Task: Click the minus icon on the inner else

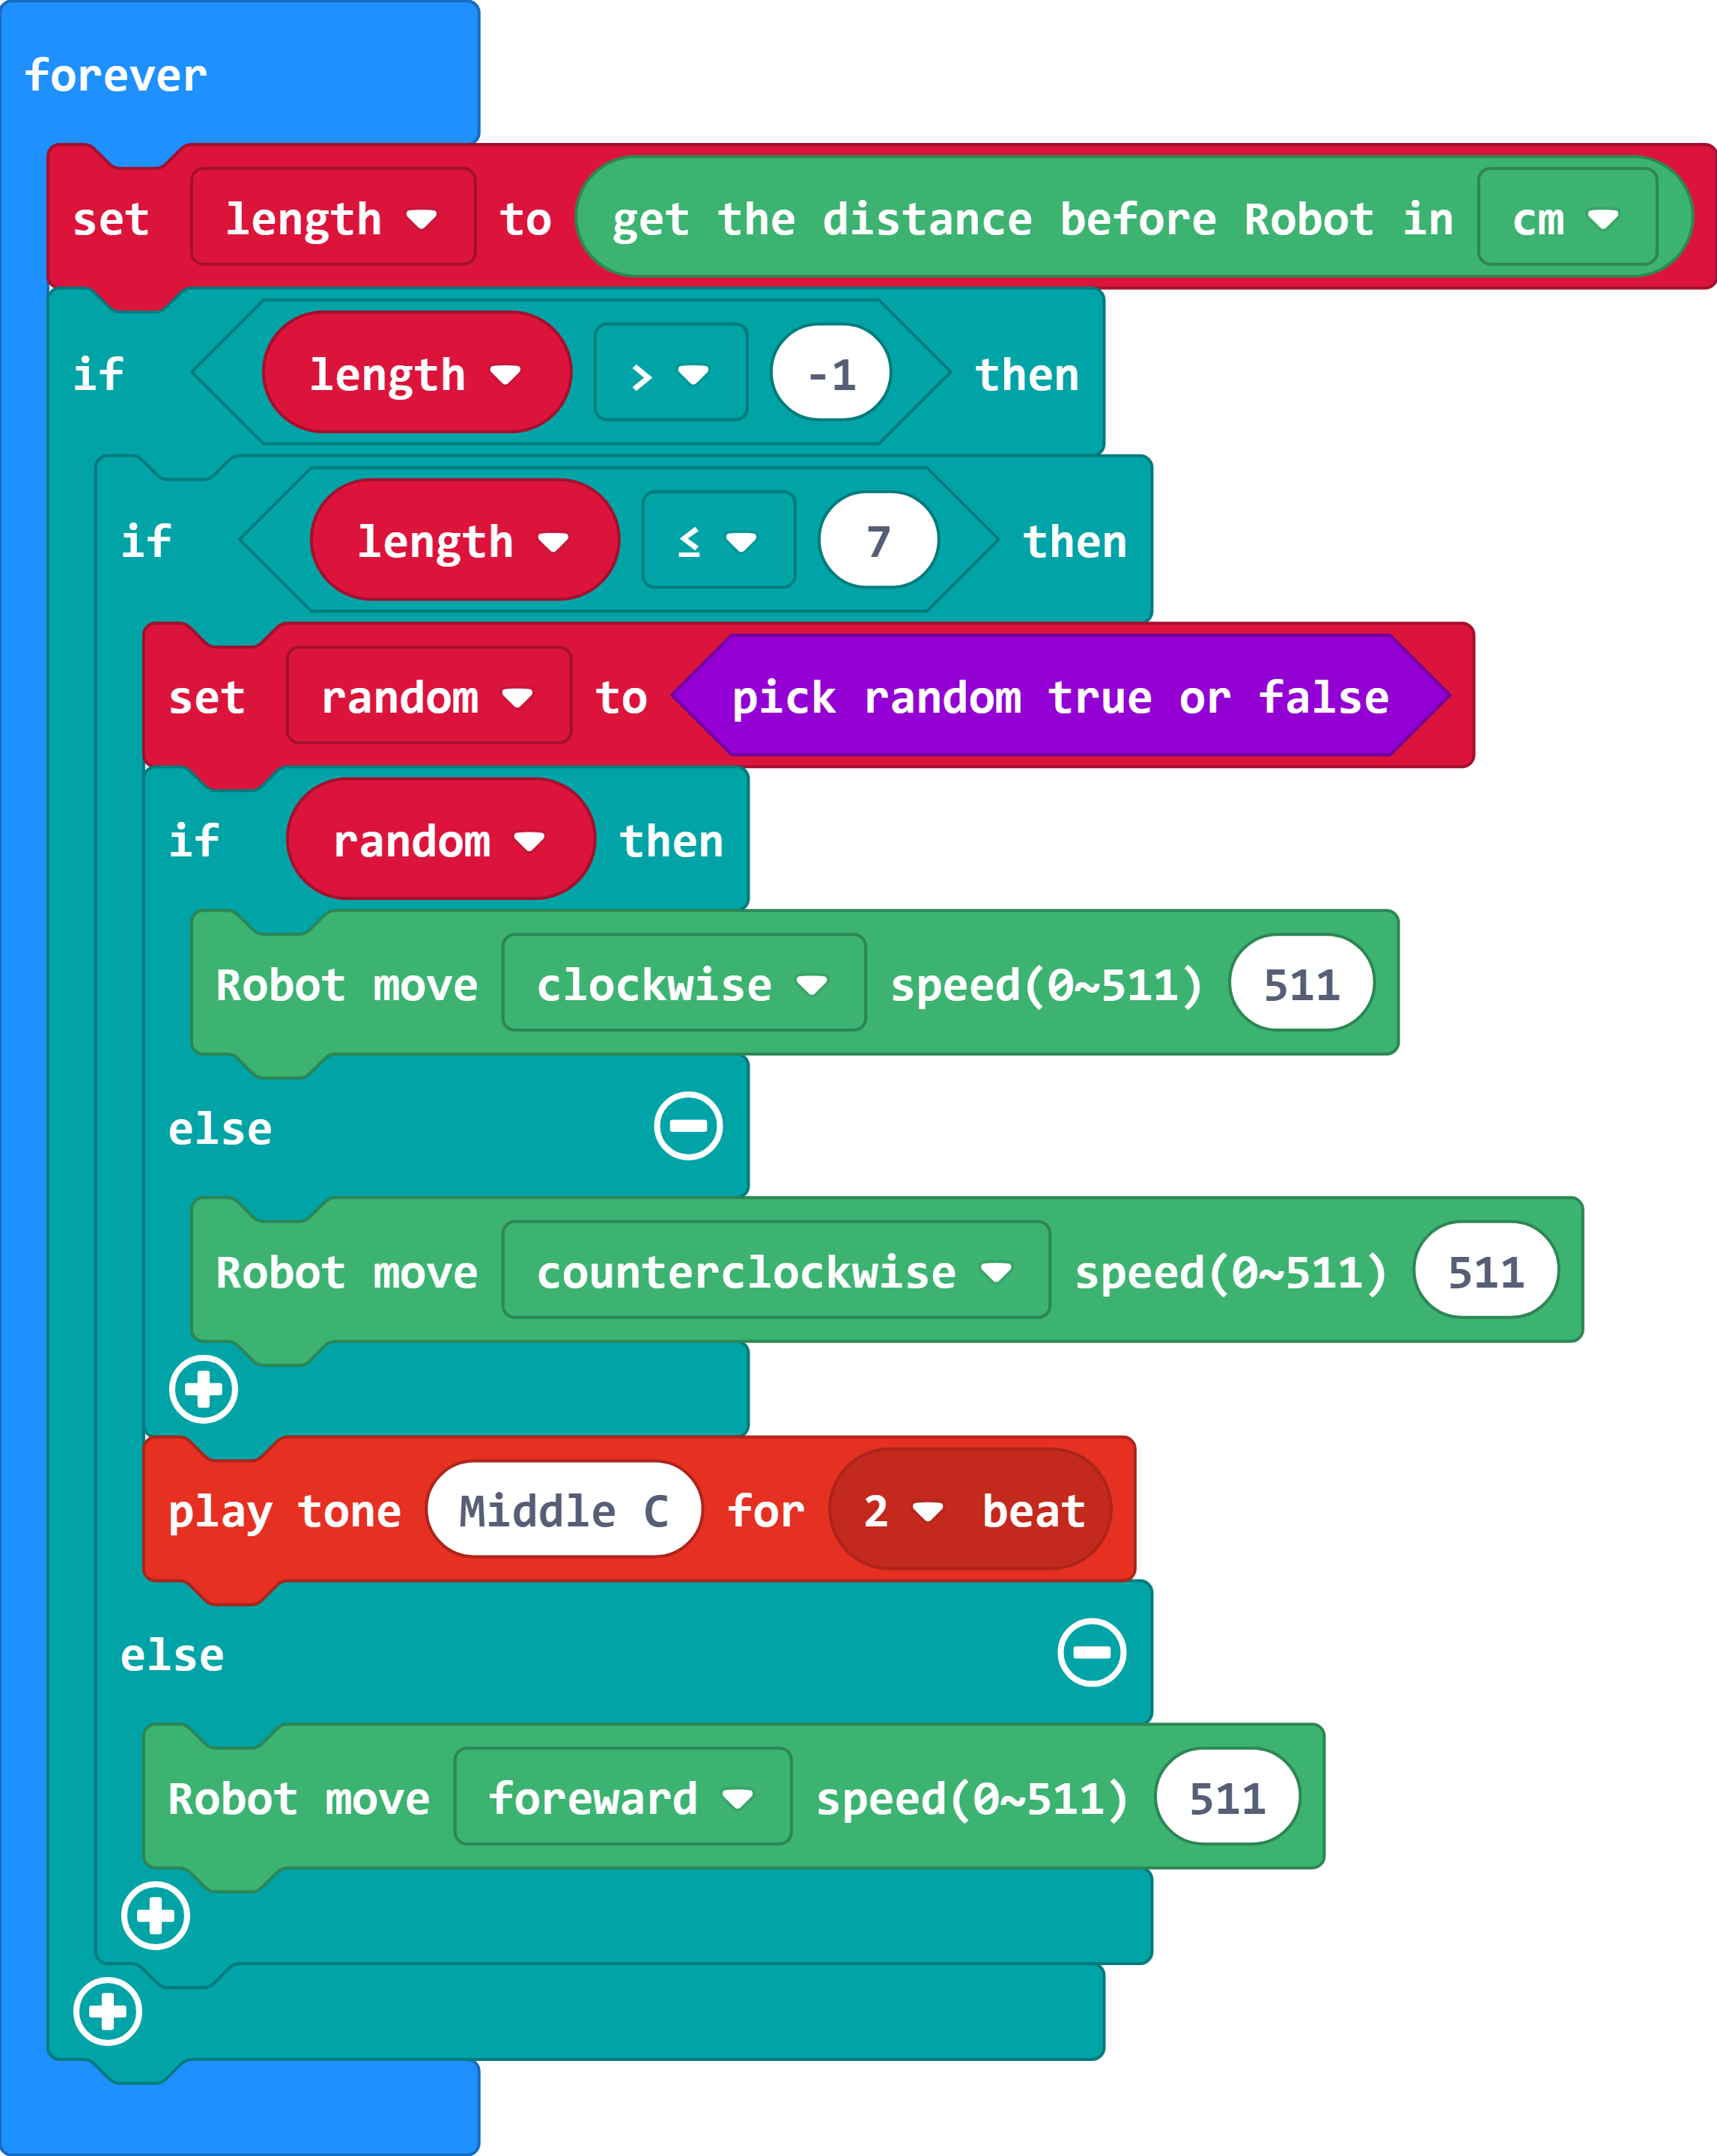Action: click(x=688, y=1126)
